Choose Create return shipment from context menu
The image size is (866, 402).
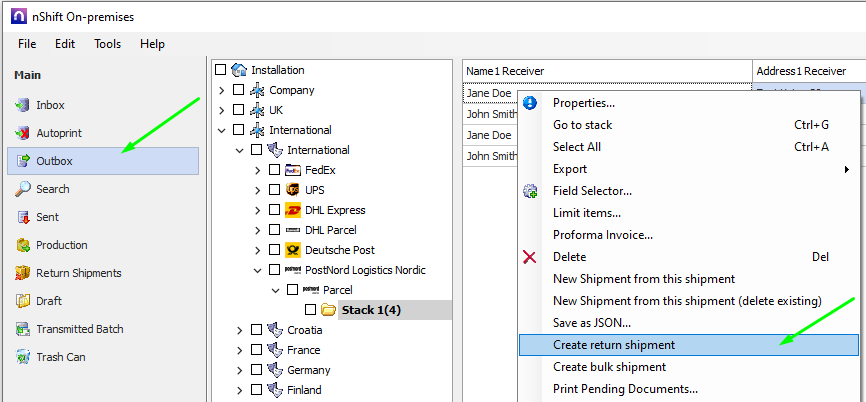pos(613,345)
